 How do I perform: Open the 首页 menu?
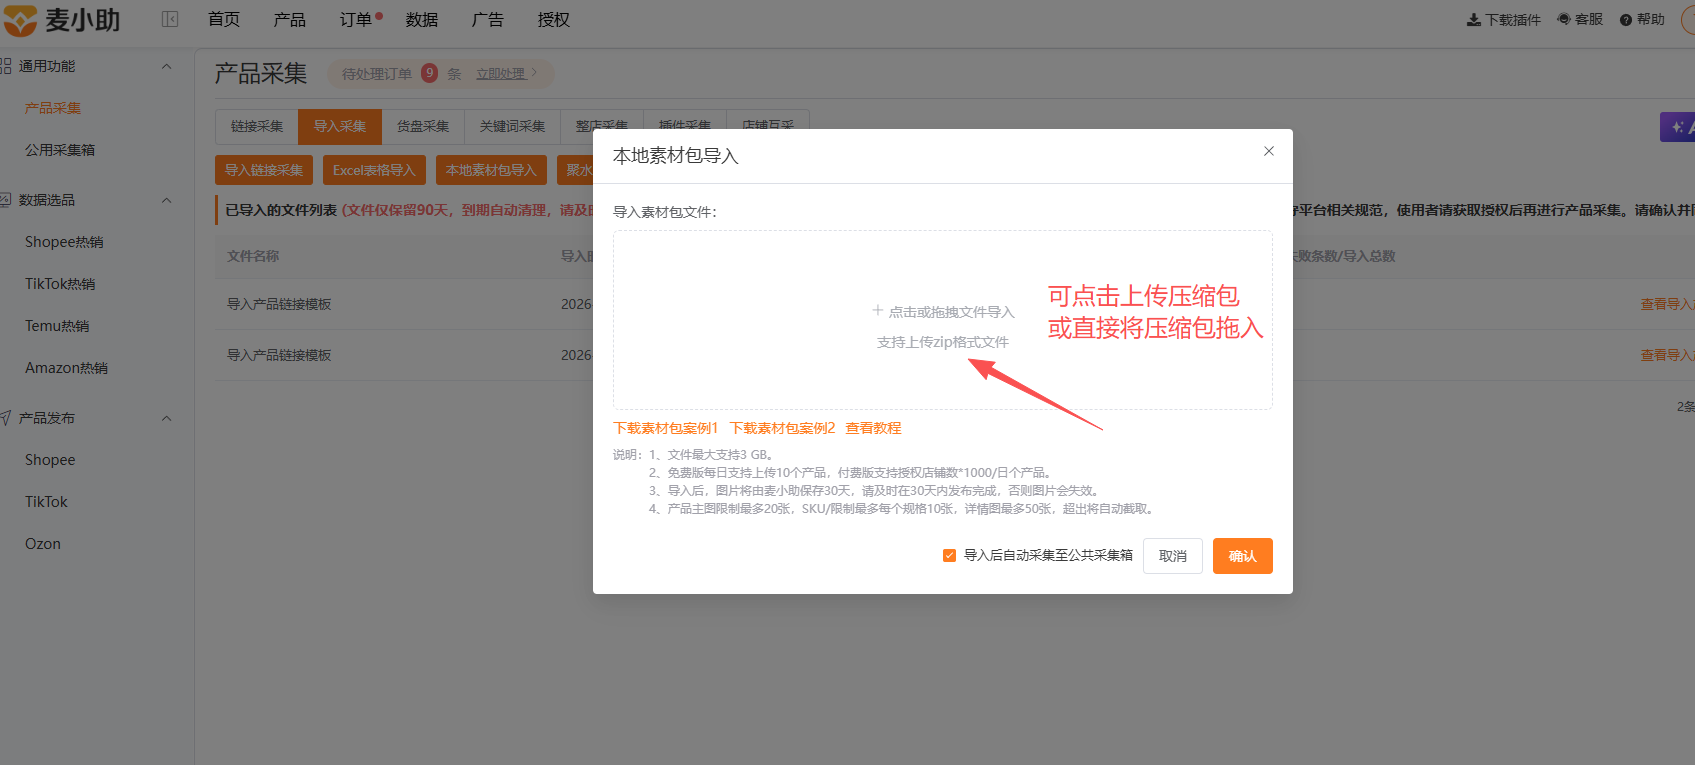(224, 20)
